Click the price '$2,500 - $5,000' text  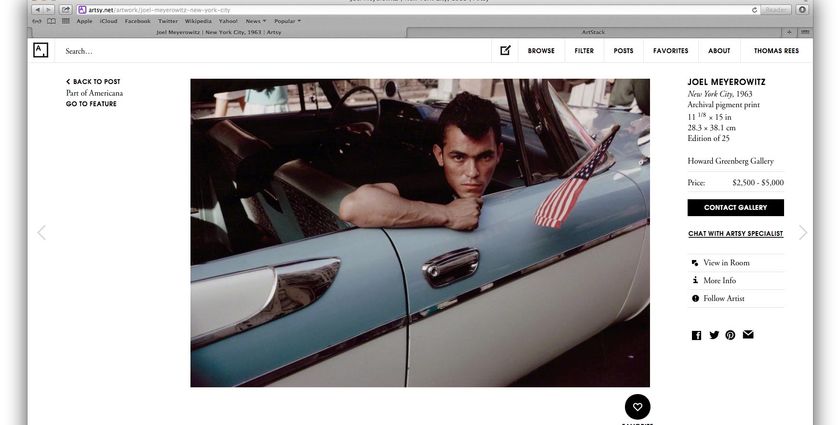click(758, 183)
